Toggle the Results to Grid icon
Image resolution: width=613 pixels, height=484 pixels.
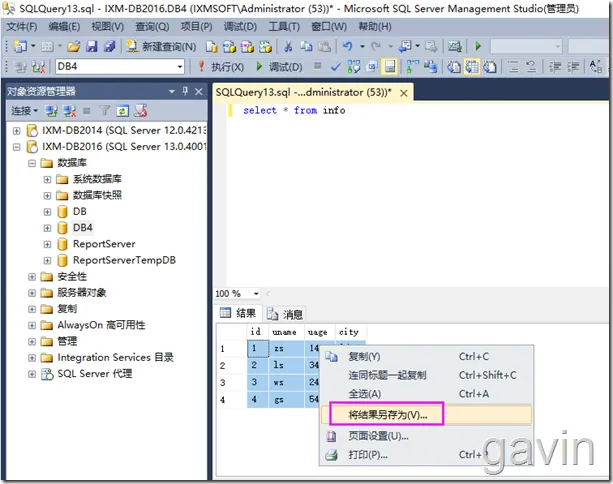tap(472, 67)
